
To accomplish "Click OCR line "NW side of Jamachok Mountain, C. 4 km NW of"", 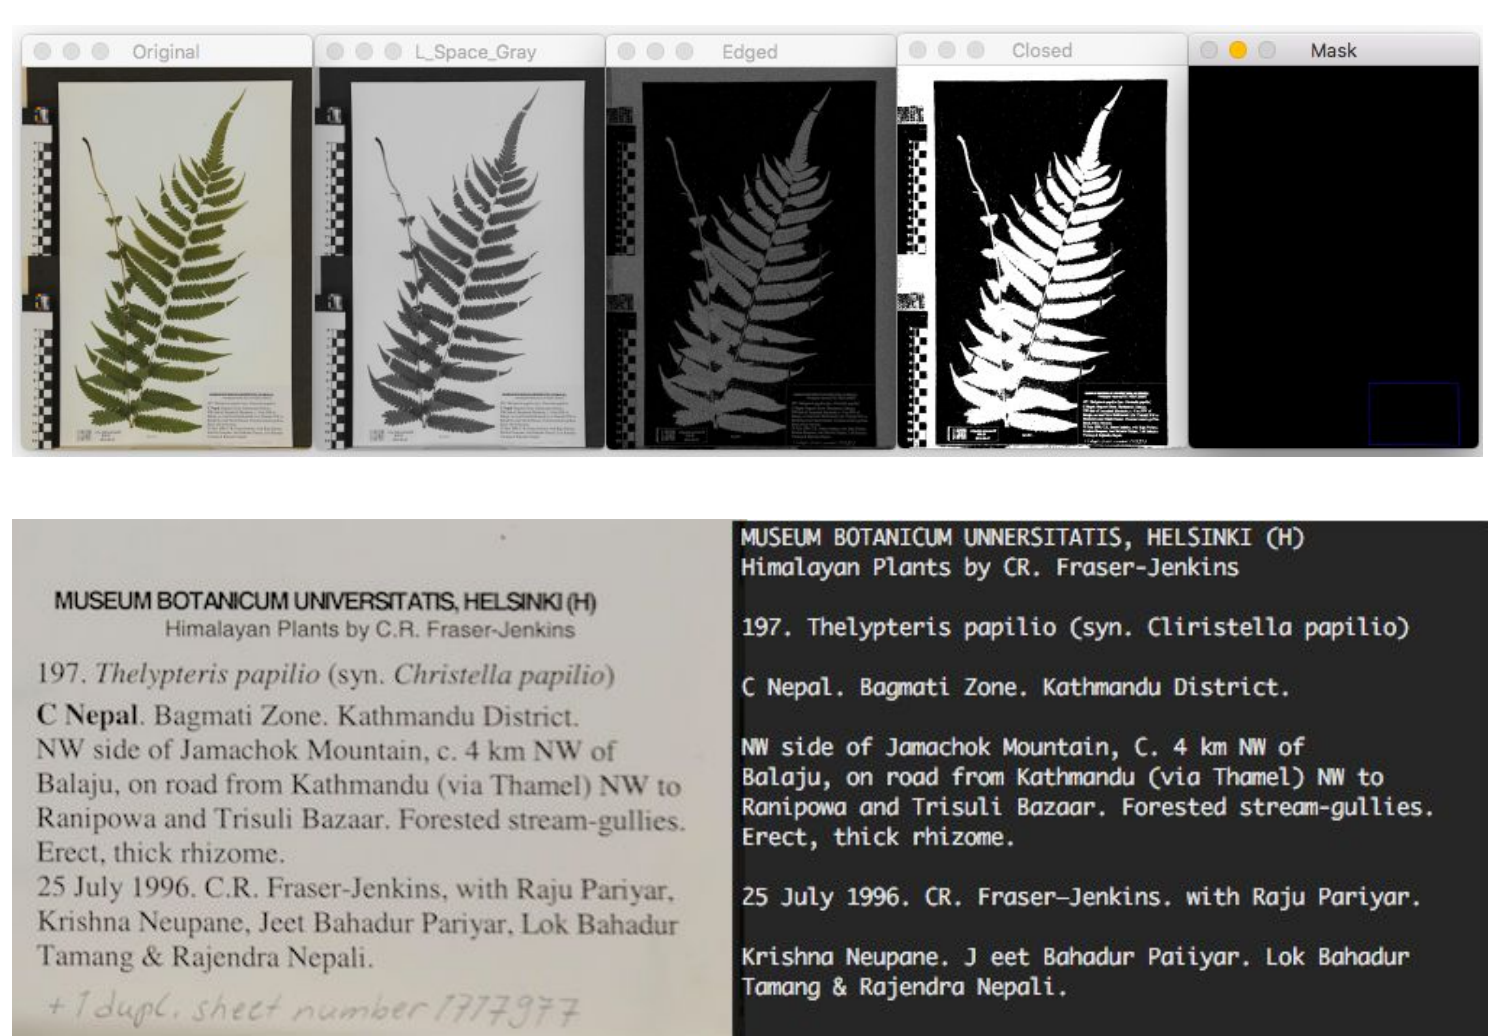I will [1023, 747].
